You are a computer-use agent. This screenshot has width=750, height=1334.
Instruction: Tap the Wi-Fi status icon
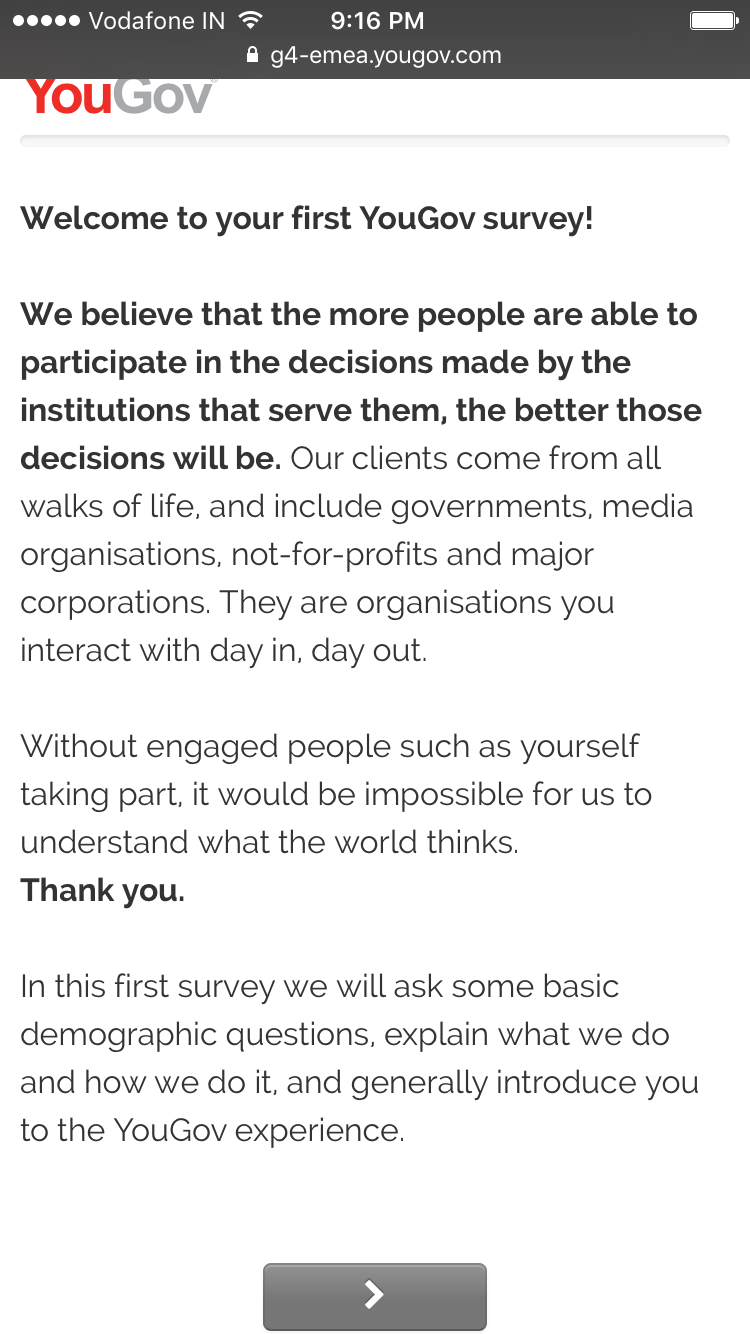251,20
